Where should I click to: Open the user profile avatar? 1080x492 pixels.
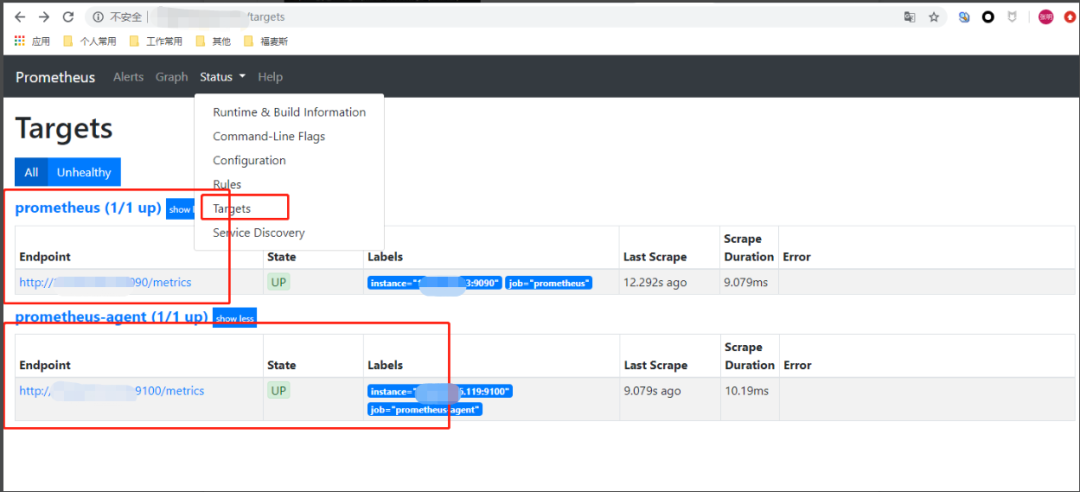[x=1046, y=17]
